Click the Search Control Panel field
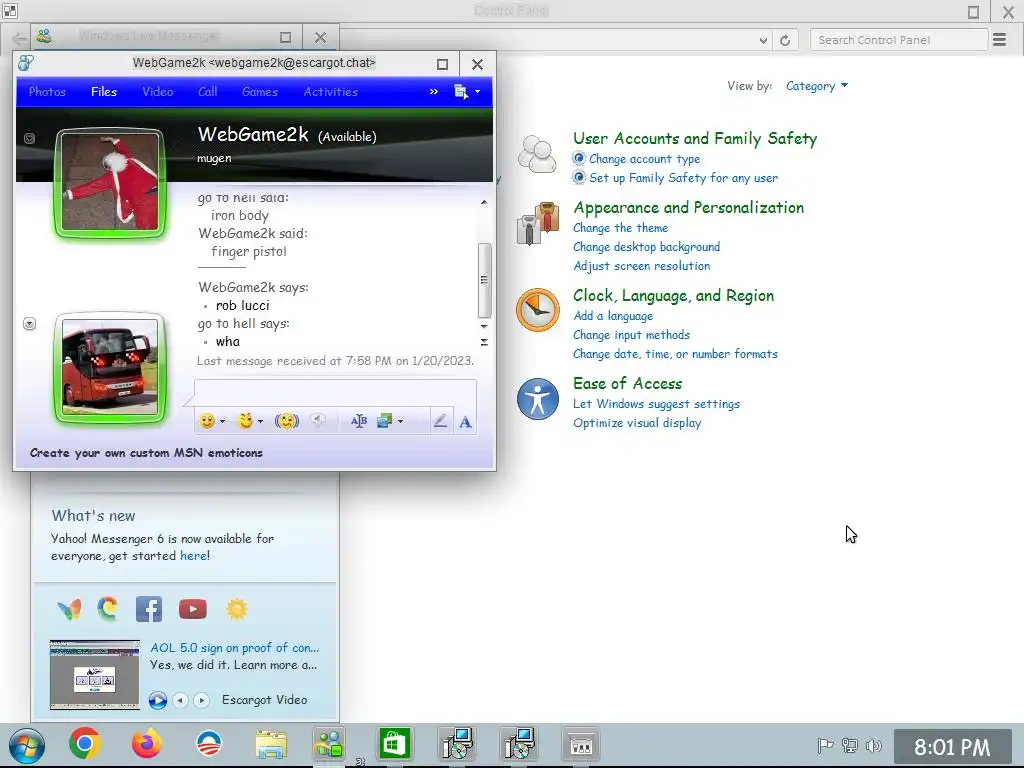Image resolution: width=1024 pixels, height=768 pixels. (899, 40)
